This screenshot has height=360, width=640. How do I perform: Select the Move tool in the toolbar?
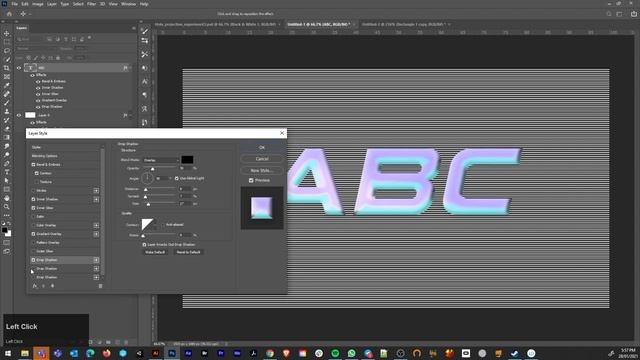(x=7, y=33)
